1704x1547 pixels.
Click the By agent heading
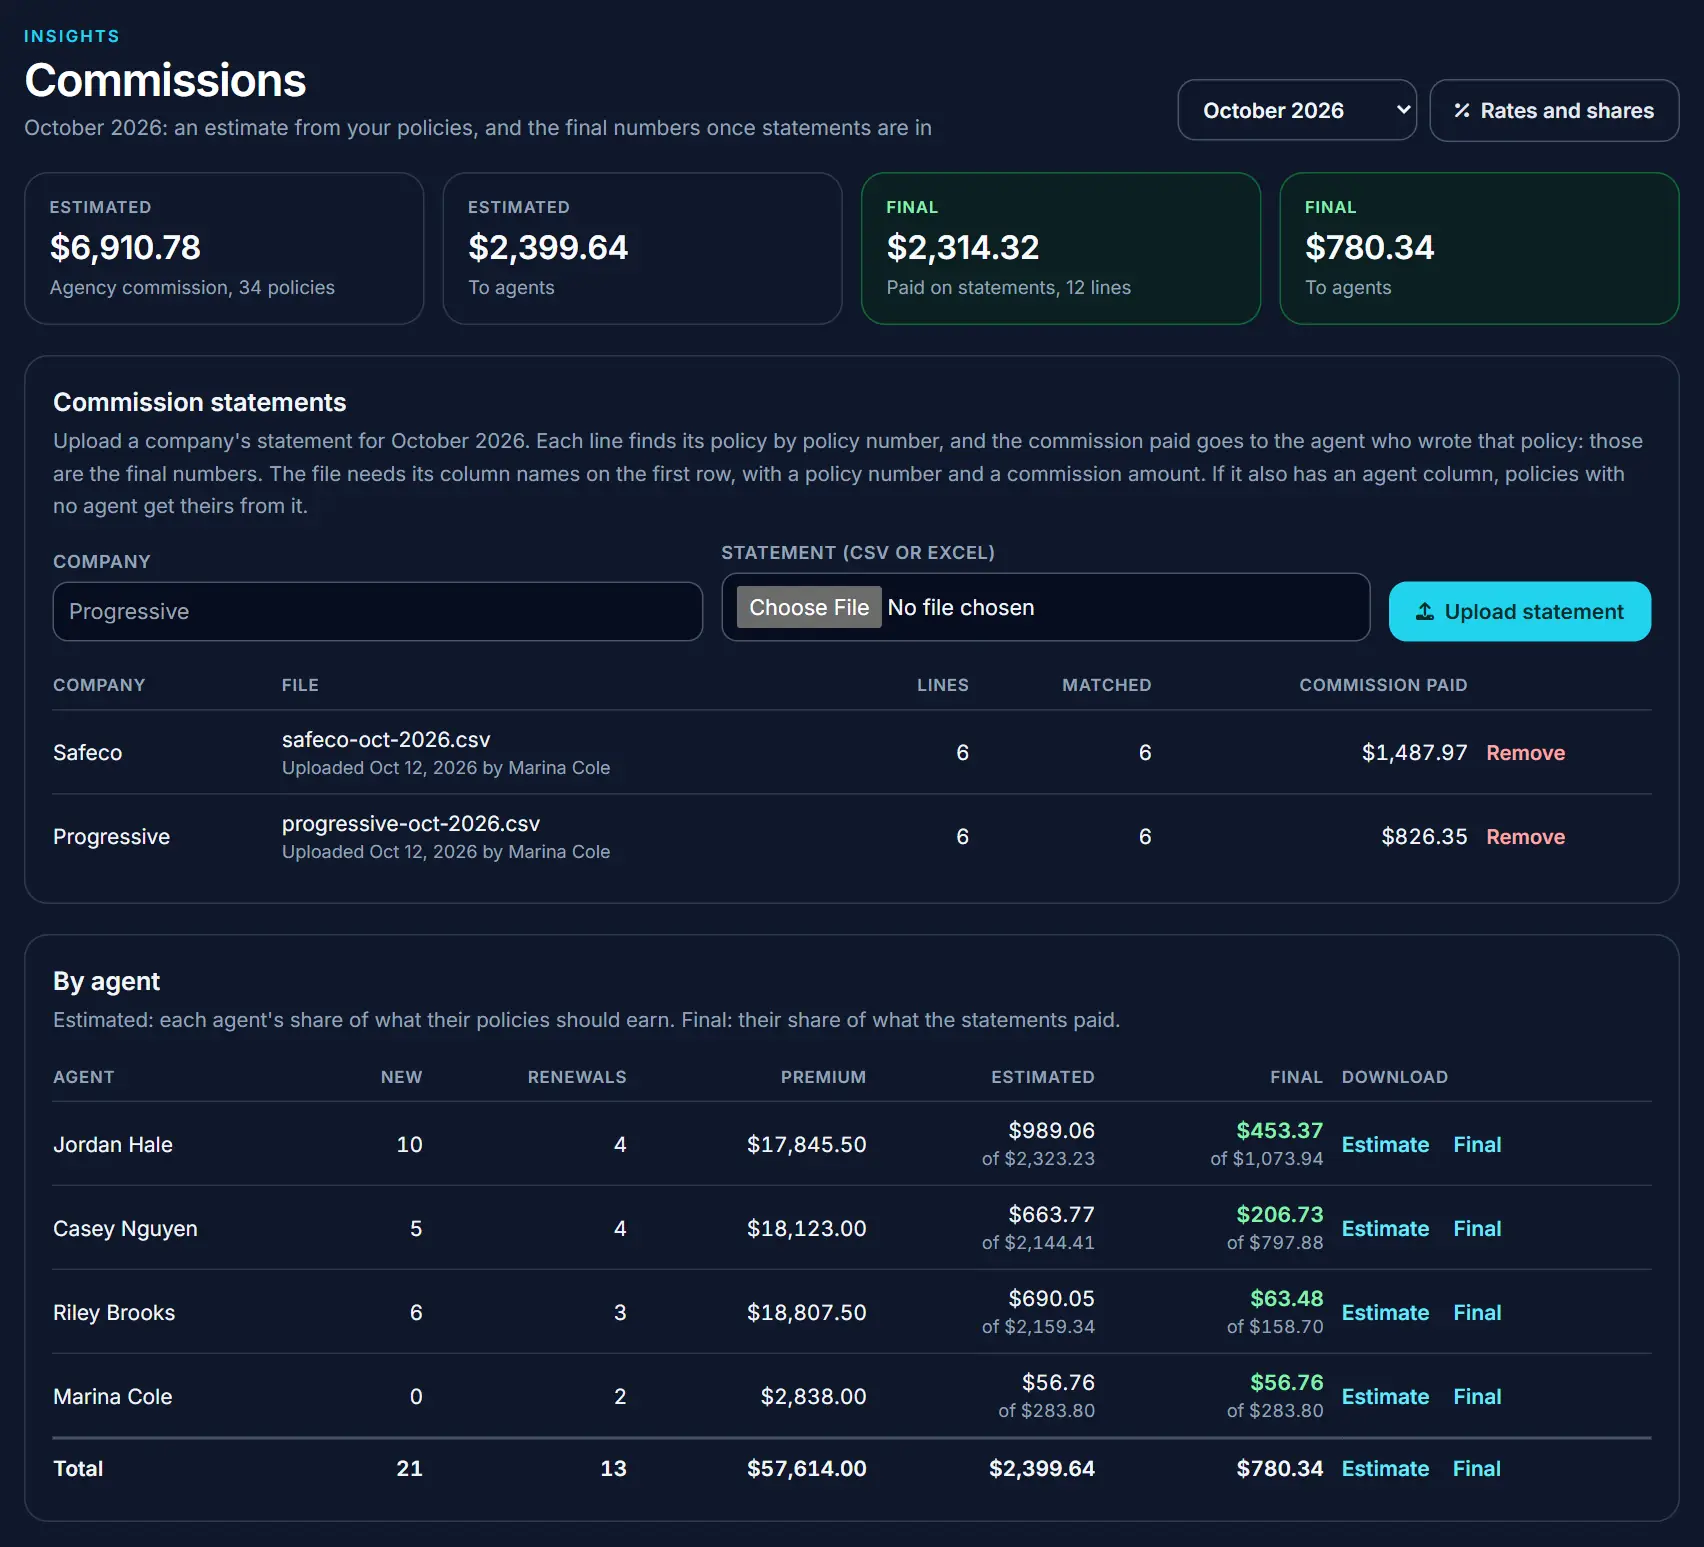point(106,981)
